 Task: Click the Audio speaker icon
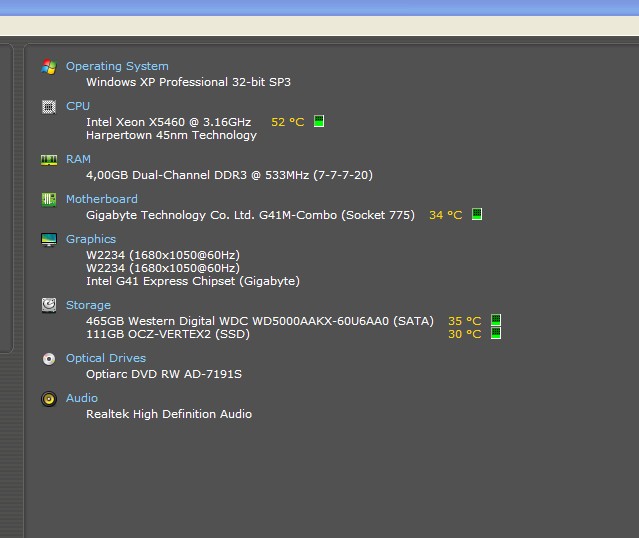49,399
